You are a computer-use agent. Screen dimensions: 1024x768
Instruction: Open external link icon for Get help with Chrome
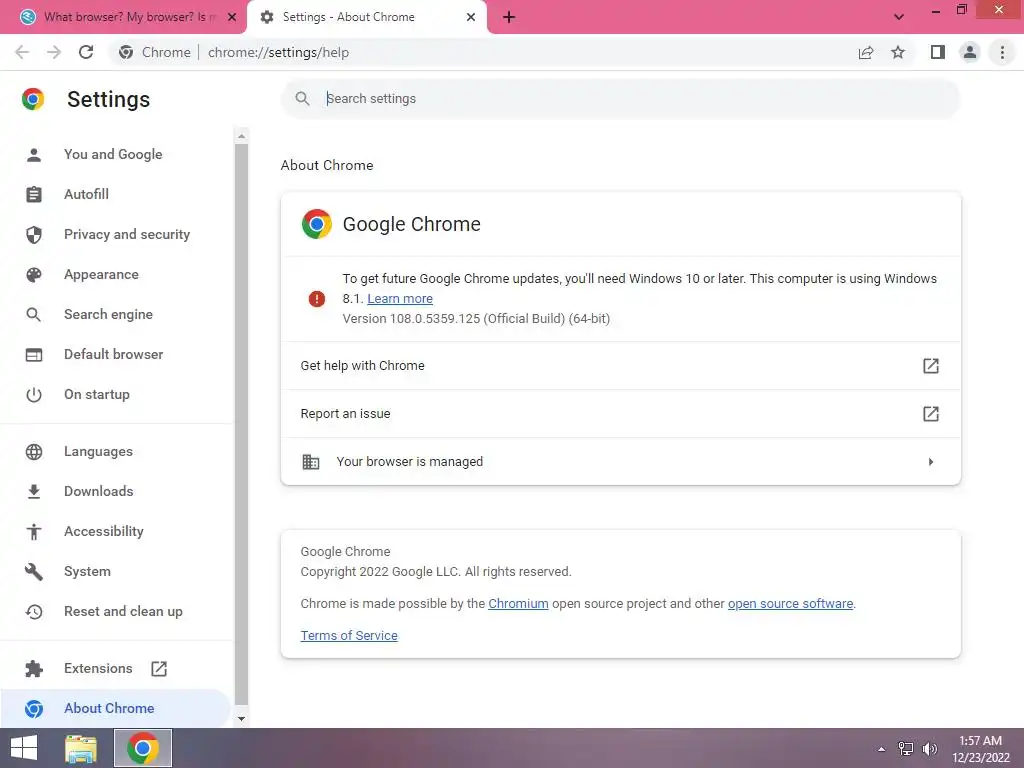point(931,366)
